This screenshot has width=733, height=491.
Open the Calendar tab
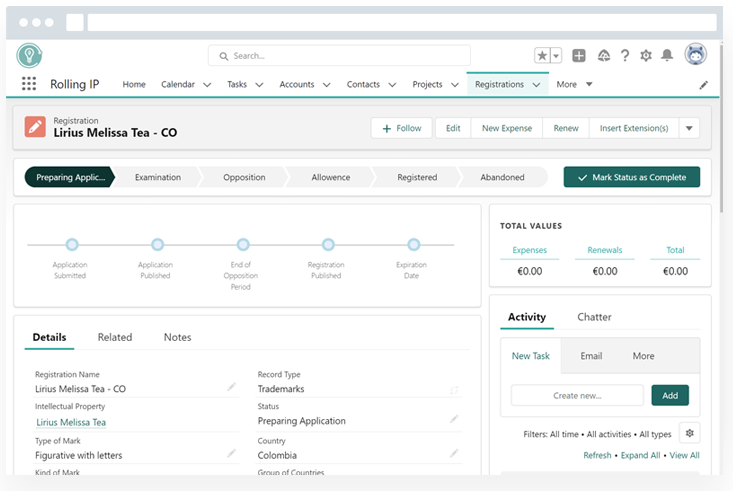[x=178, y=84]
